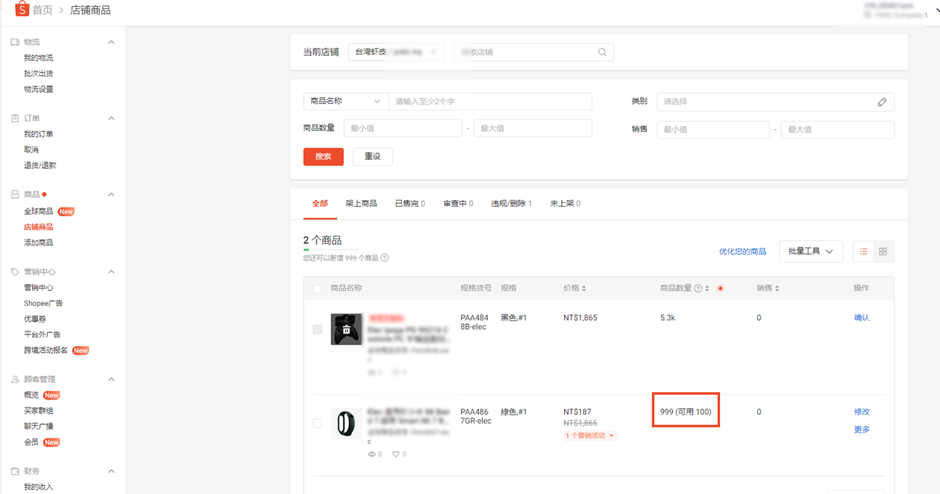Switch to the 架上商品 tab
The height and width of the screenshot is (494, 940).
click(x=361, y=203)
